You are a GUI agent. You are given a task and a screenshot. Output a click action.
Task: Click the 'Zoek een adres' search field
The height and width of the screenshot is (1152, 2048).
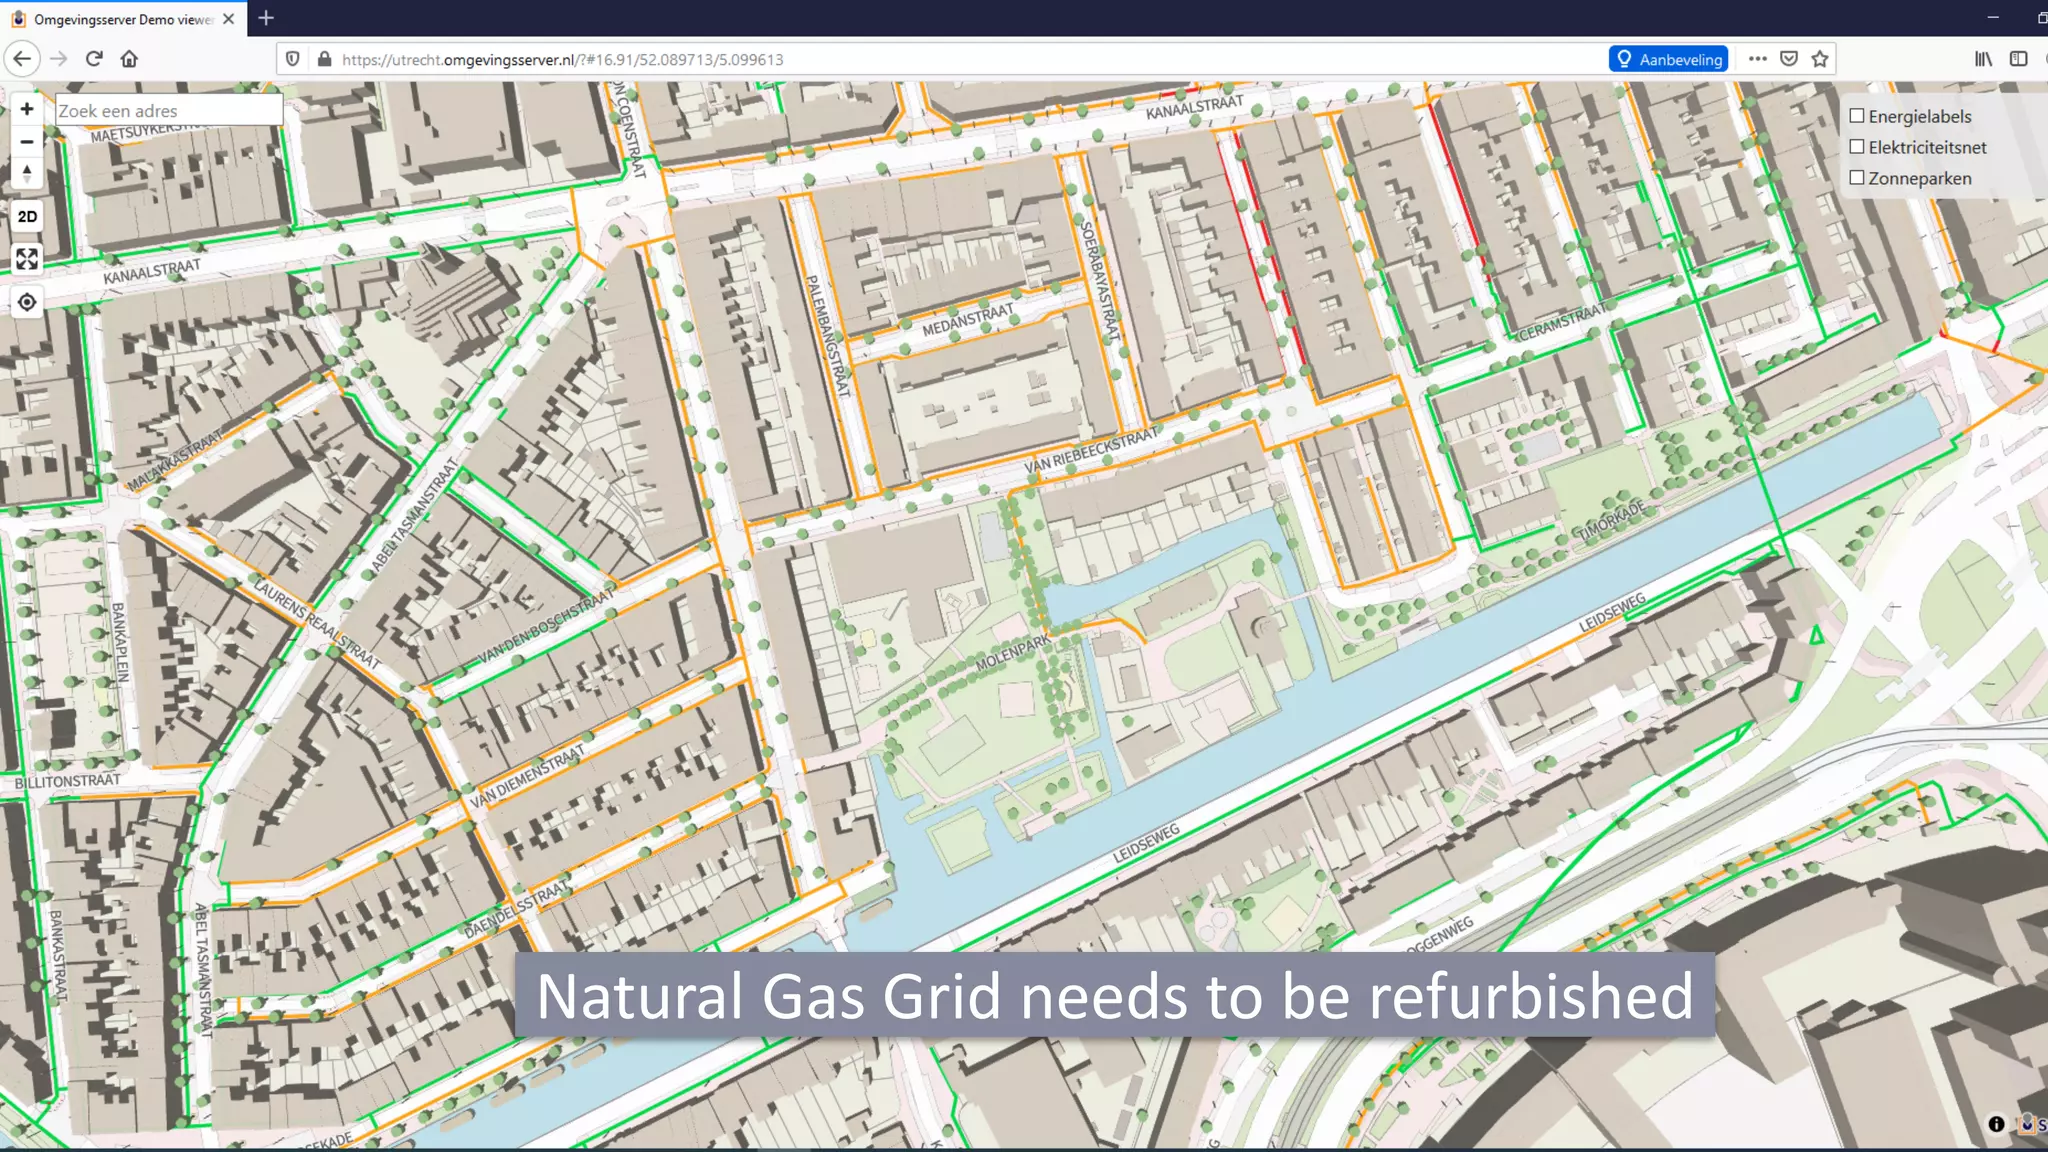point(168,111)
